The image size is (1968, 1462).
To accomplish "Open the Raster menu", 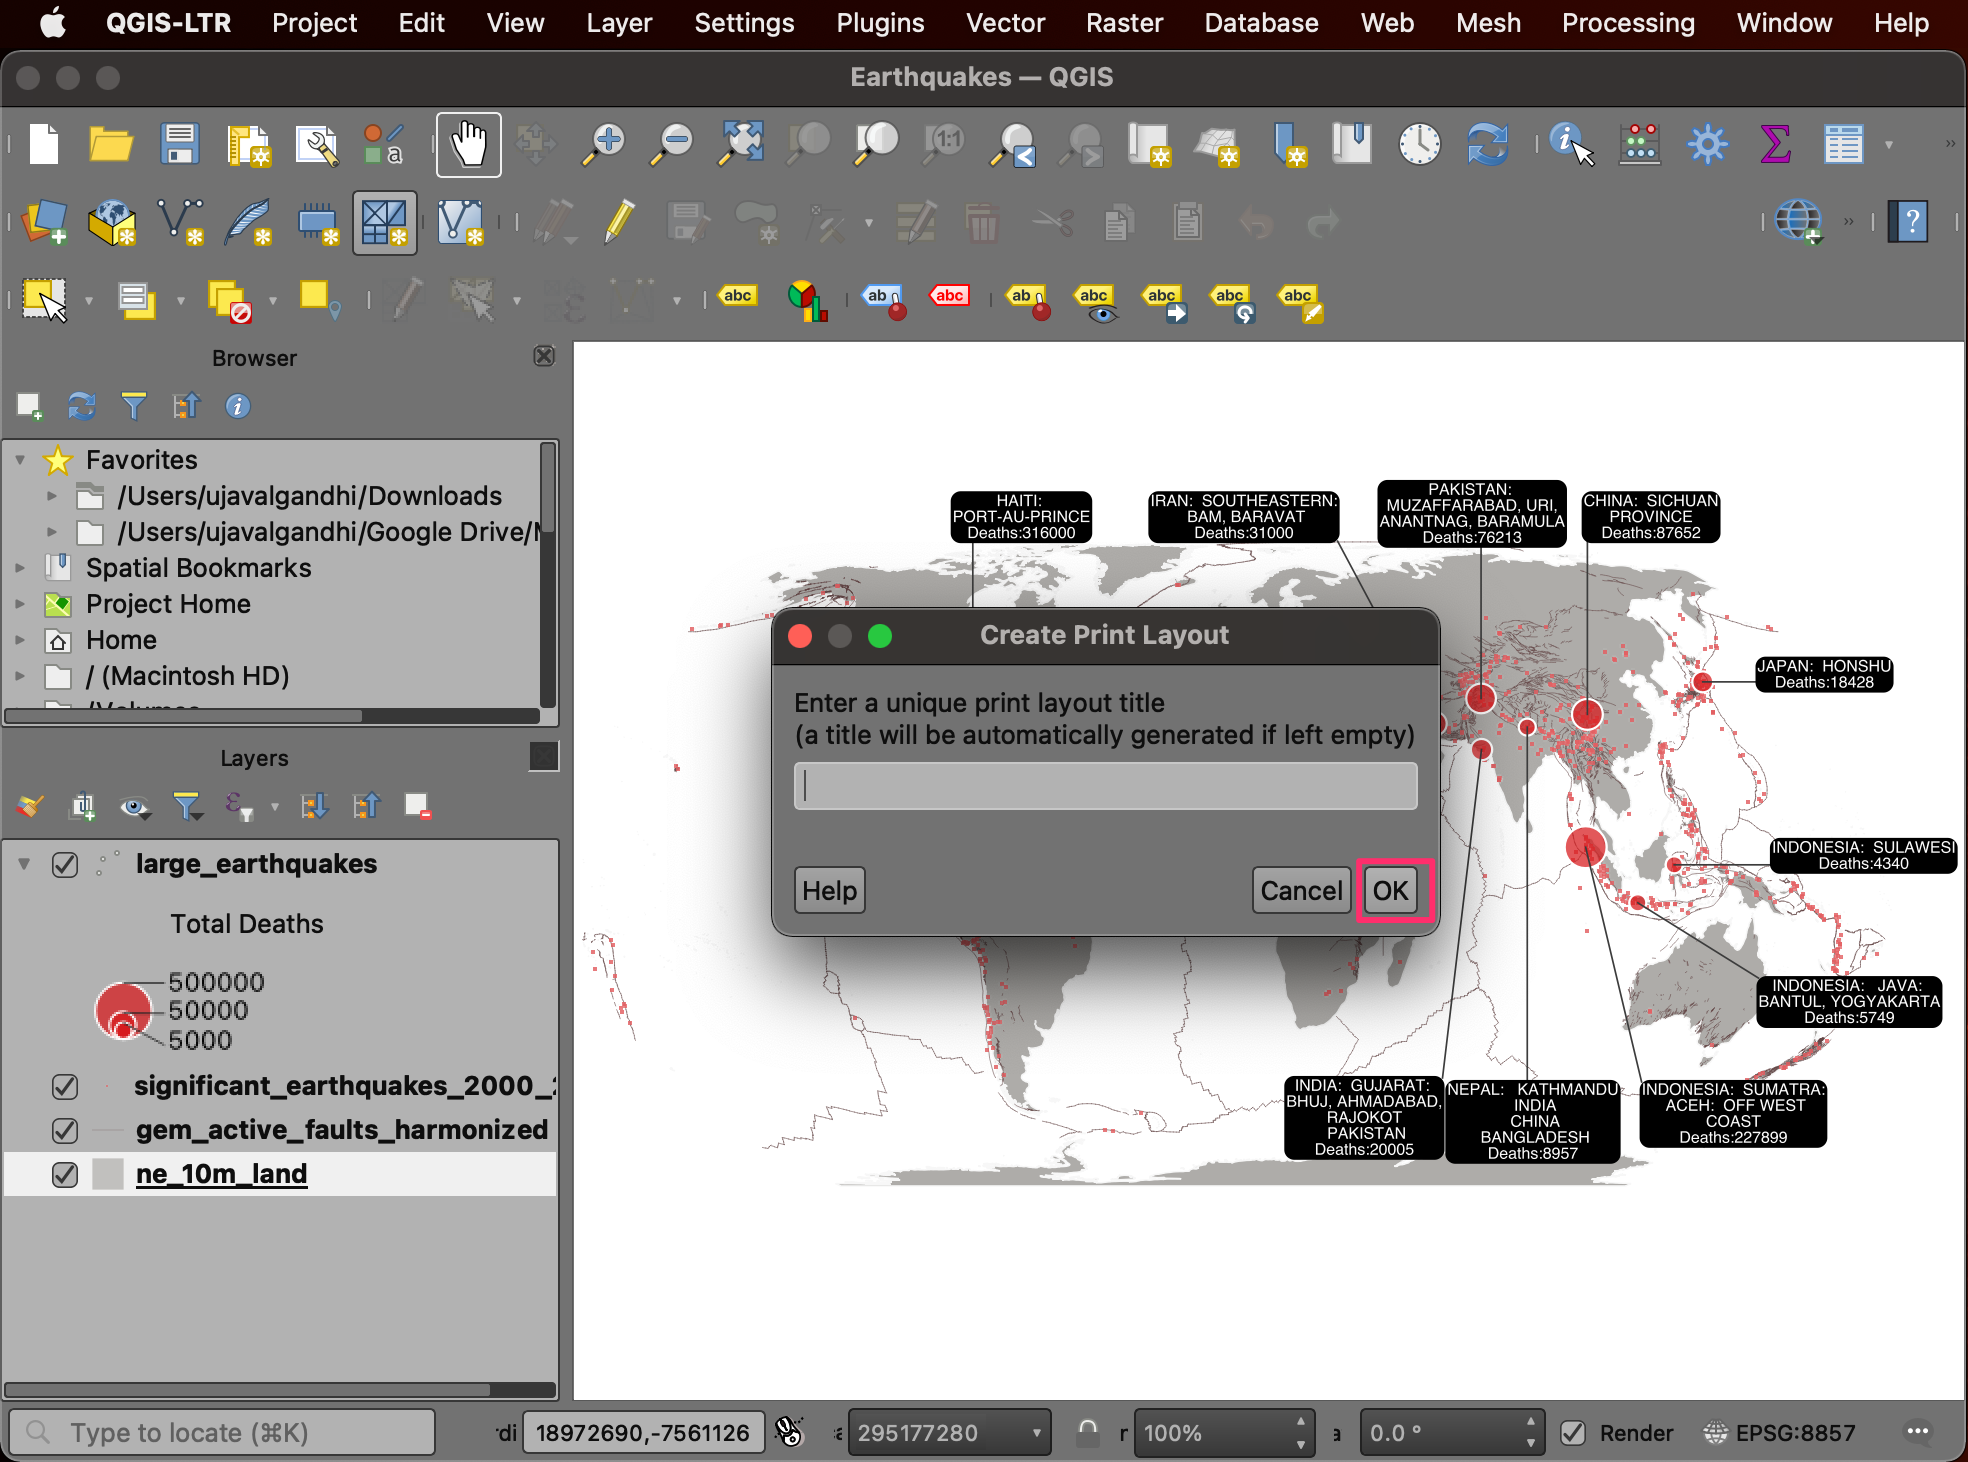I will 1124,23.
